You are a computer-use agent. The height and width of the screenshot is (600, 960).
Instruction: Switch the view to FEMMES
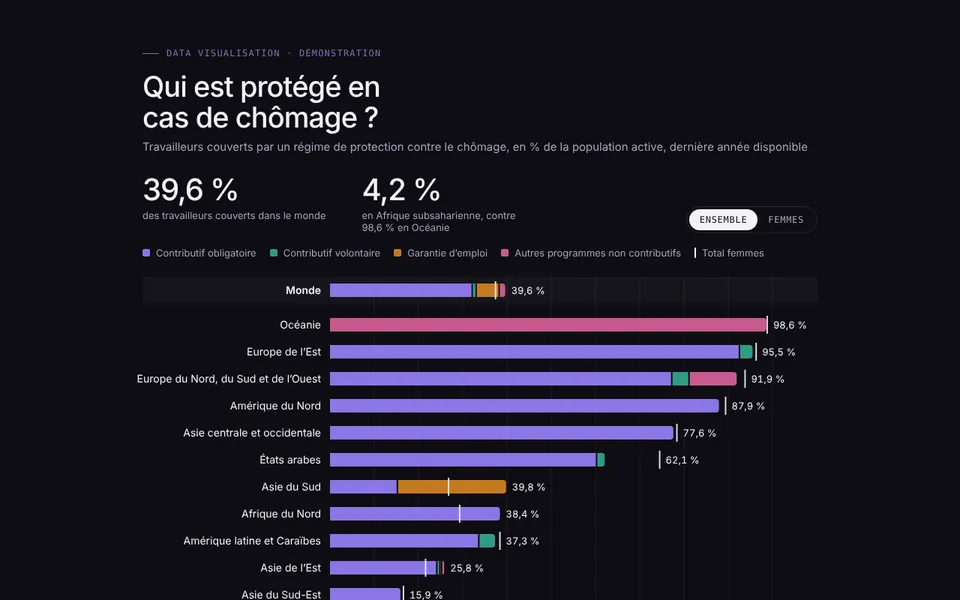tap(786, 220)
